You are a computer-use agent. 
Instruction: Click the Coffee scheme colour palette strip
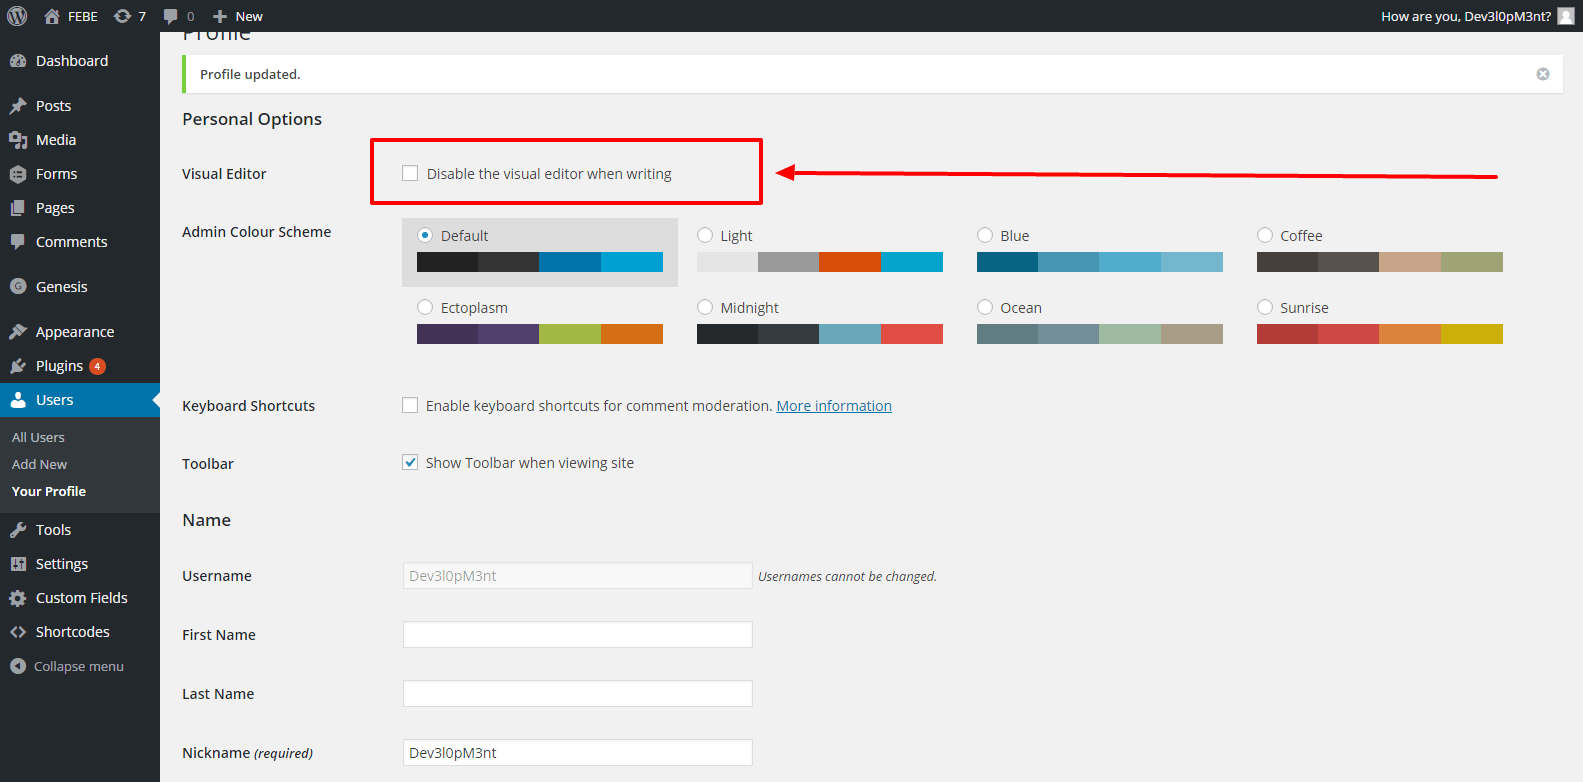pyautogui.click(x=1380, y=262)
